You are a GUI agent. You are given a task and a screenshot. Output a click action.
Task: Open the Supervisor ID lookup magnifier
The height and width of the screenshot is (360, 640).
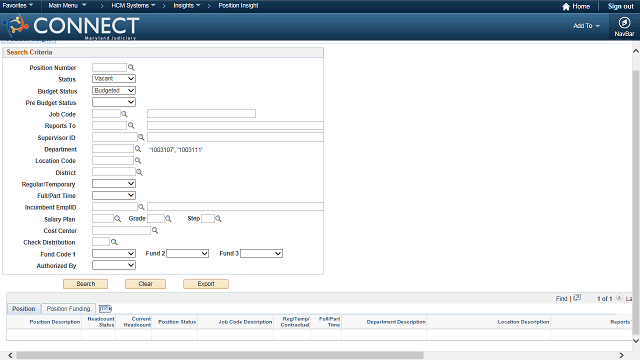point(141,137)
